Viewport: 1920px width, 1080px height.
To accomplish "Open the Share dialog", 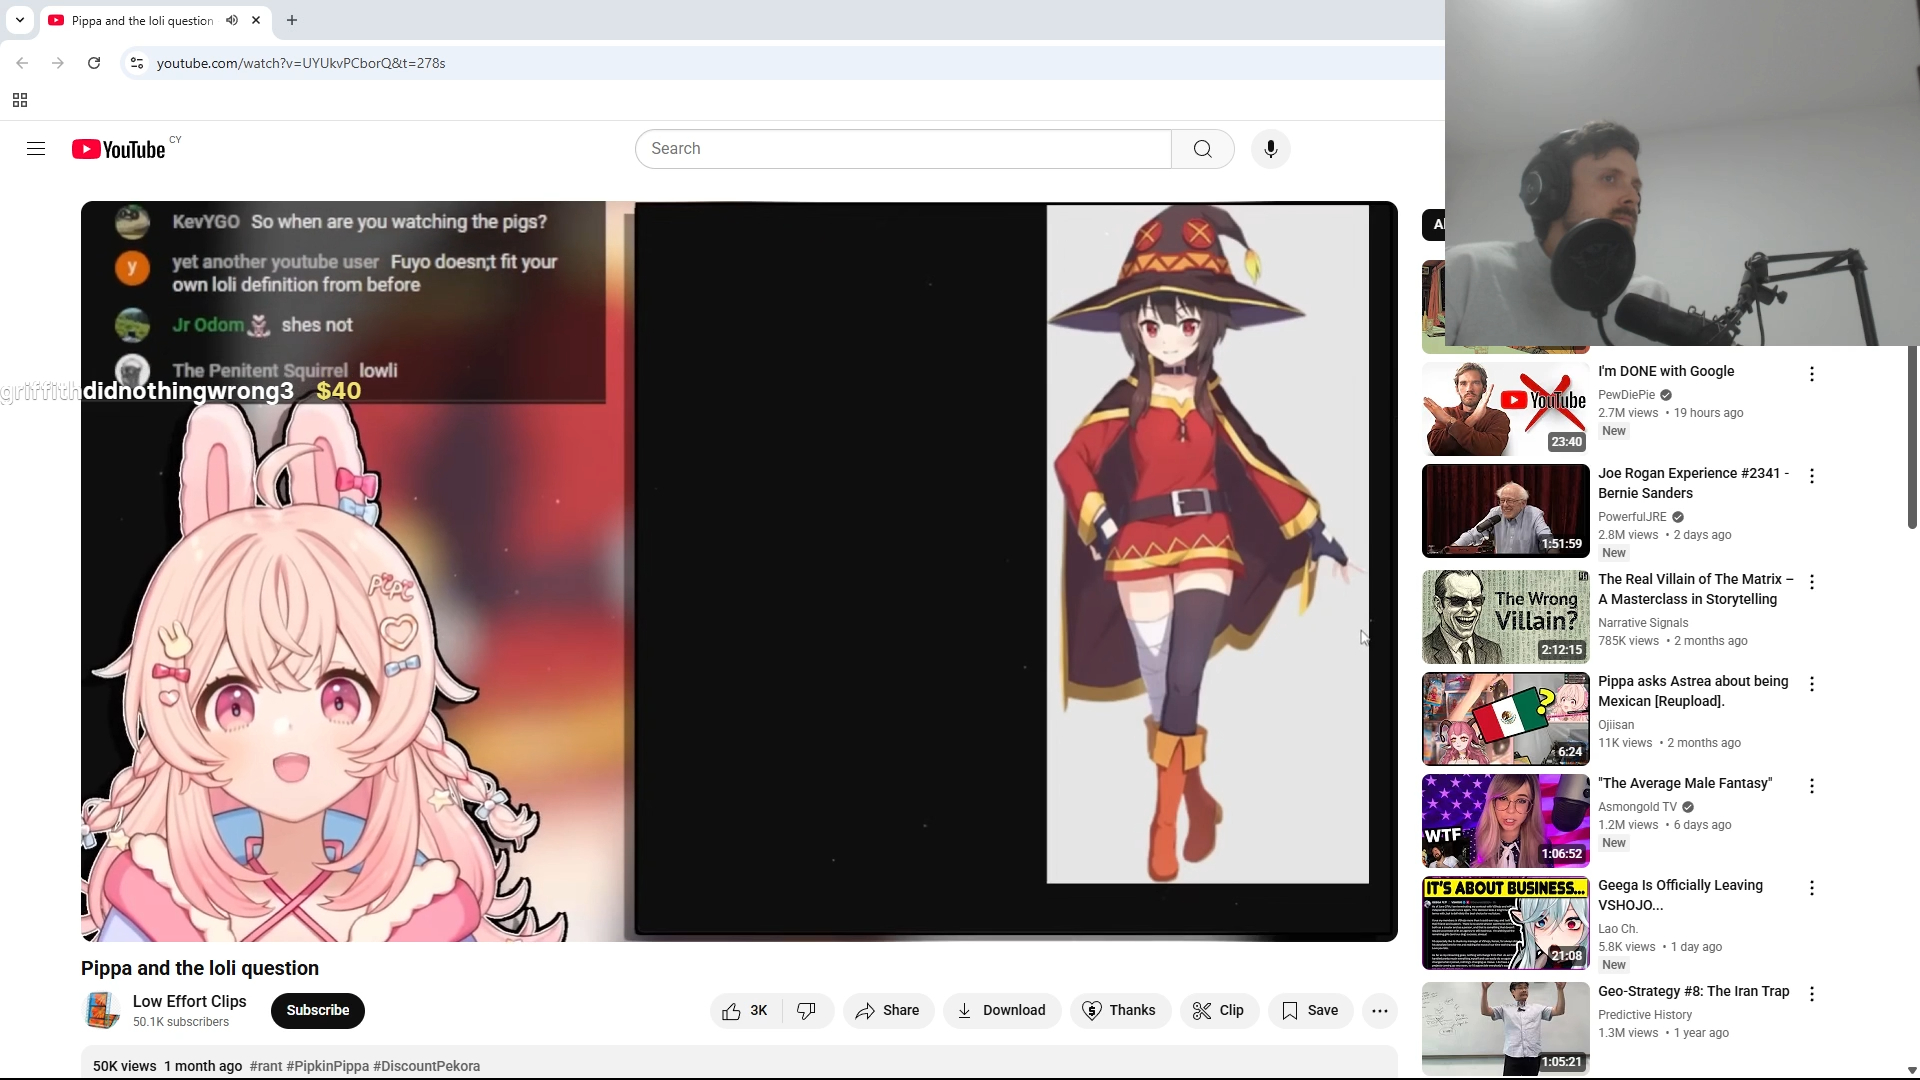I will tap(888, 1011).
